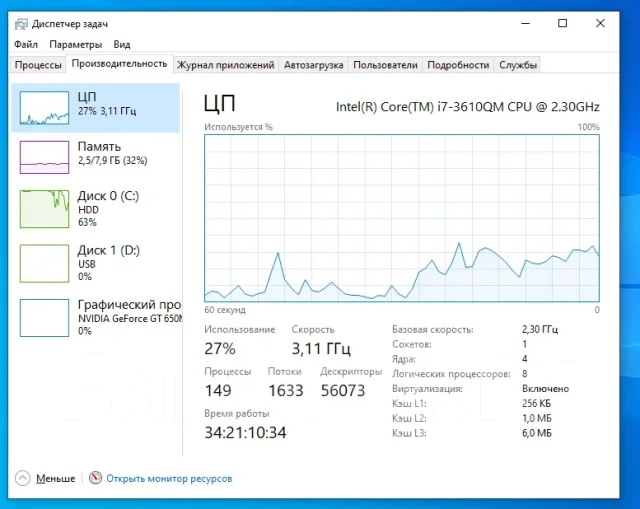The image size is (640, 509).
Task: Click the resource monitor gauge icon
Action: pos(95,478)
